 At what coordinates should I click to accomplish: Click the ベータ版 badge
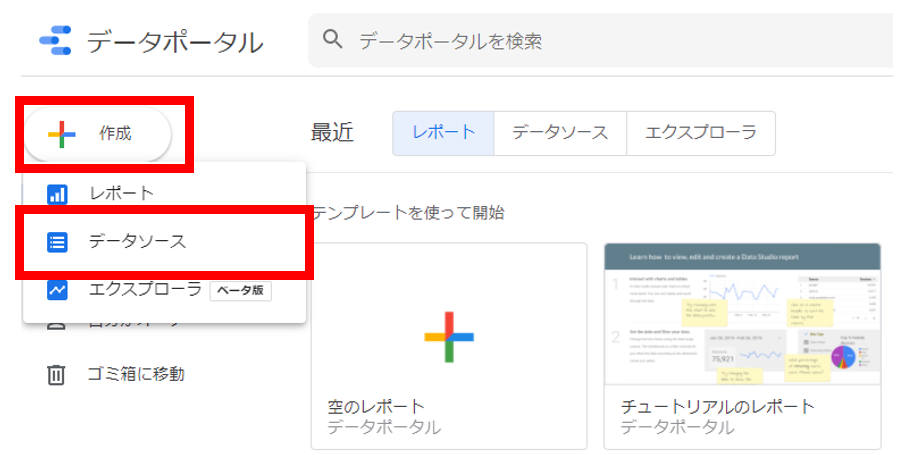[240, 290]
